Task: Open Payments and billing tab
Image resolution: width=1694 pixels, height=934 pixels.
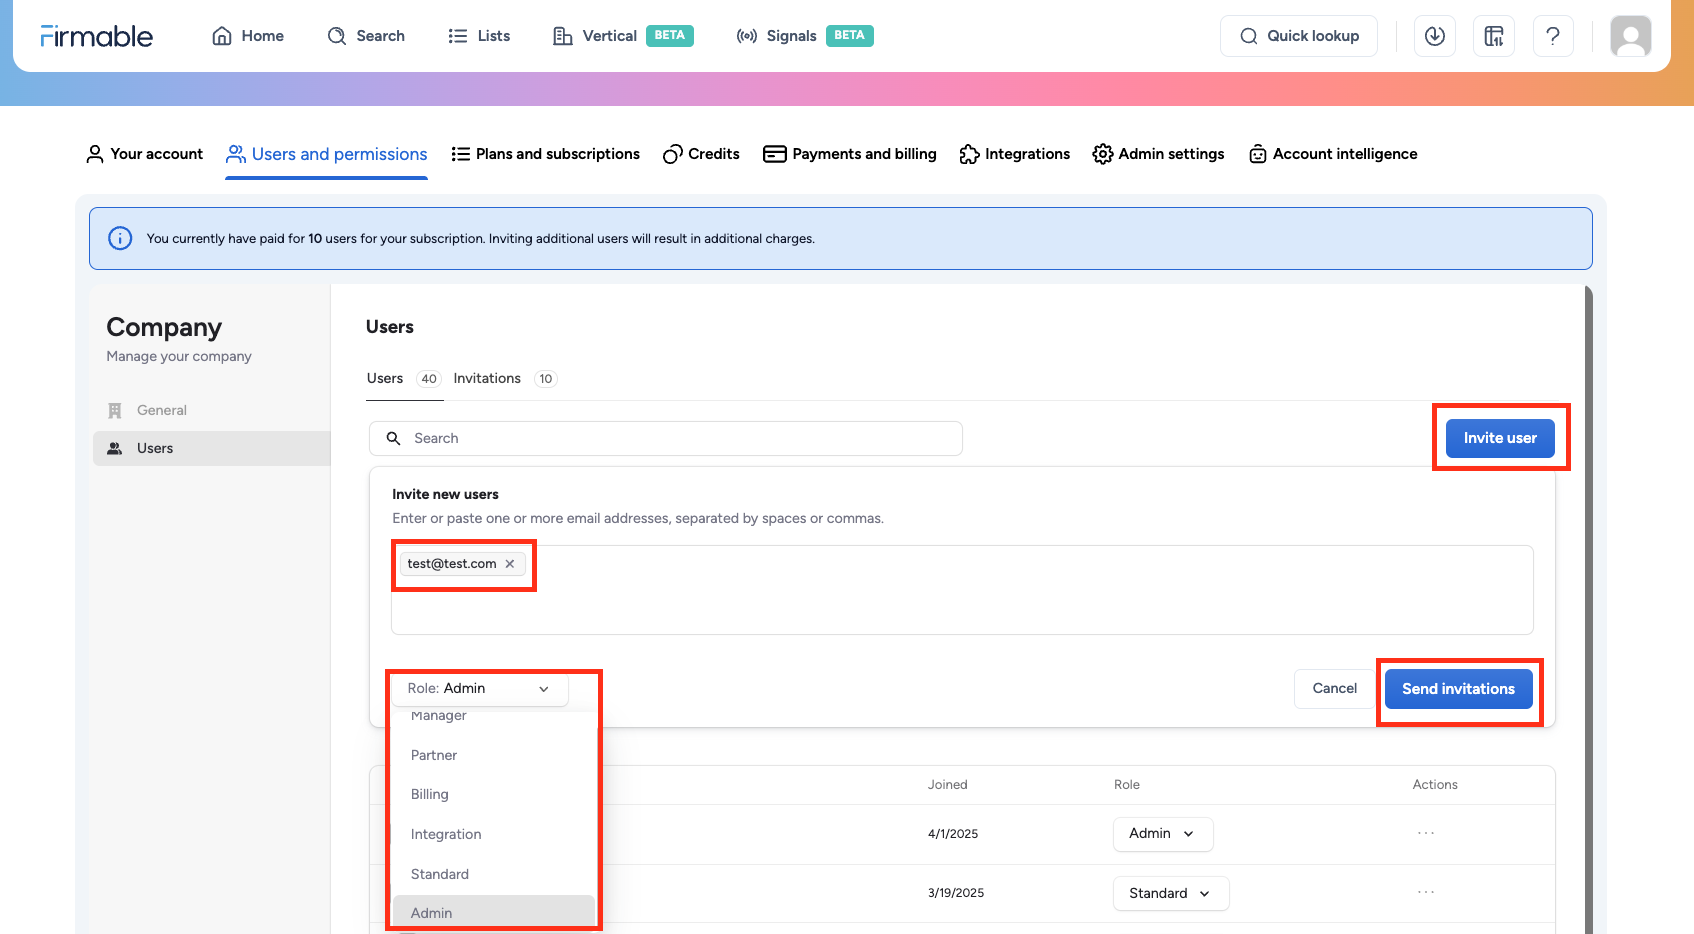Action: (x=850, y=154)
